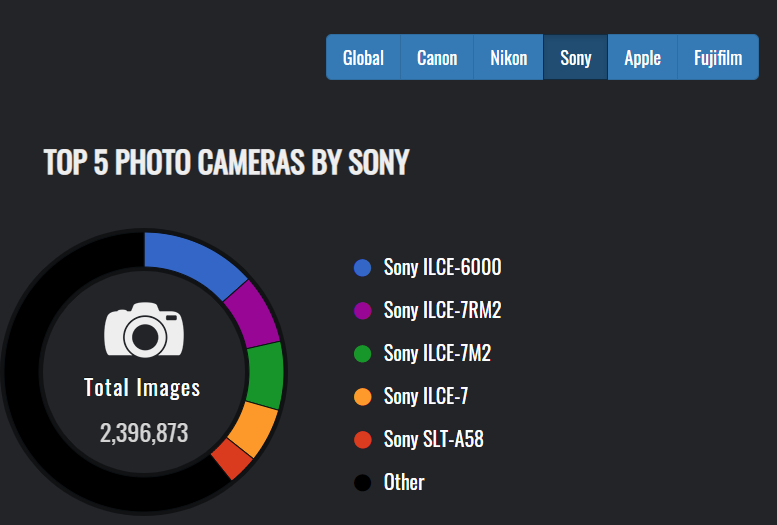Click the red SLT-A58 chart slice
The height and width of the screenshot is (525, 777).
(x=232, y=459)
